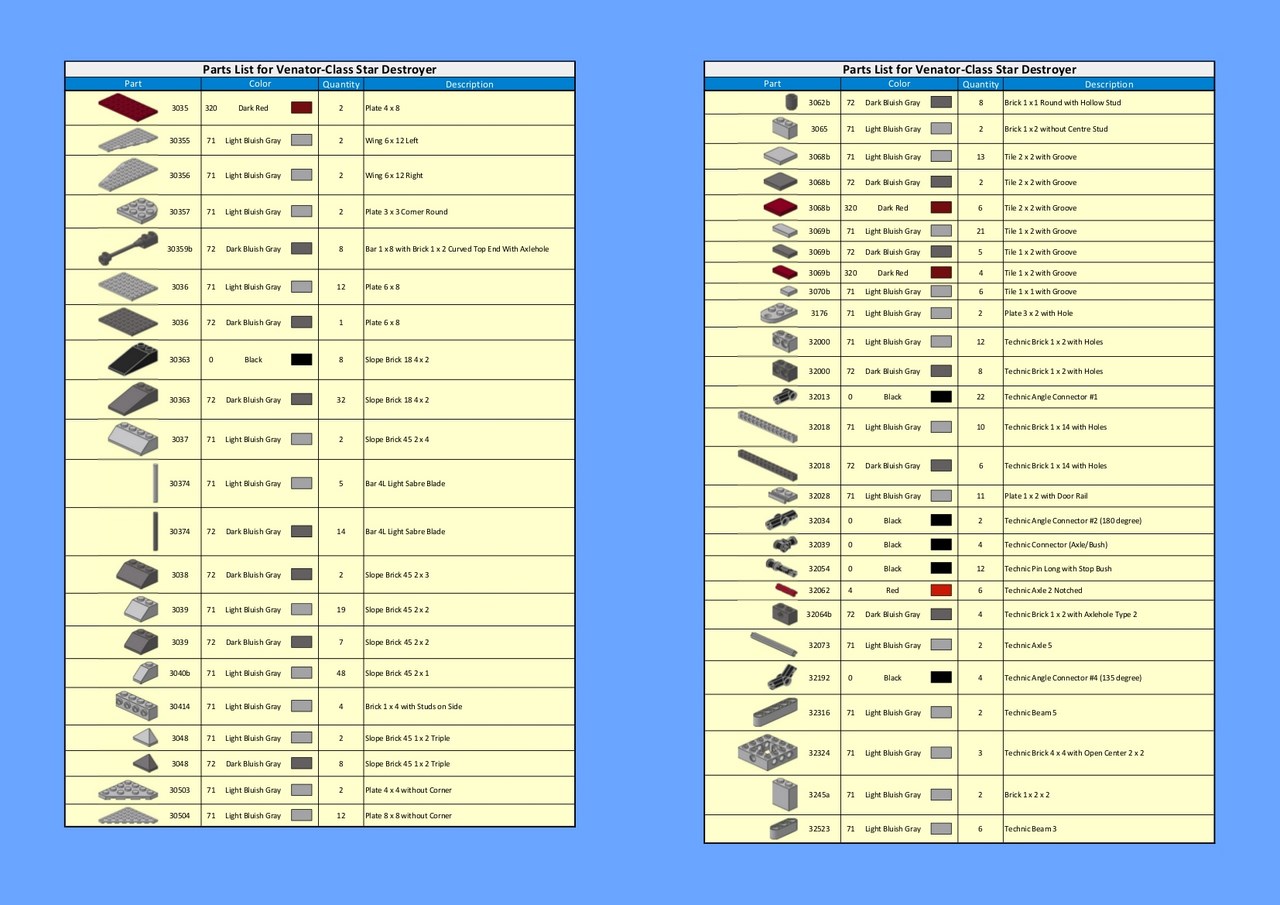The width and height of the screenshot is (1280, 905).
Task: Select the Plate 8 x 8 without Corner image
Action: pos(128,815)
